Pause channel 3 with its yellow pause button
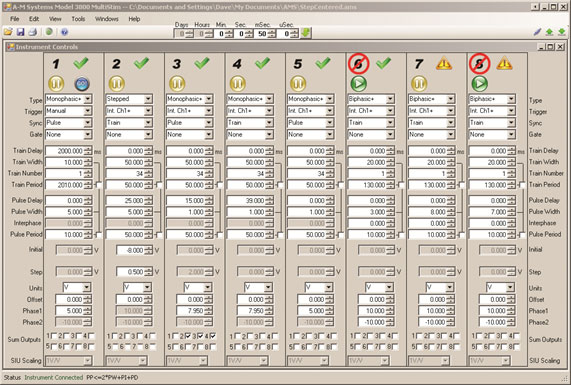 pos(177,84)
